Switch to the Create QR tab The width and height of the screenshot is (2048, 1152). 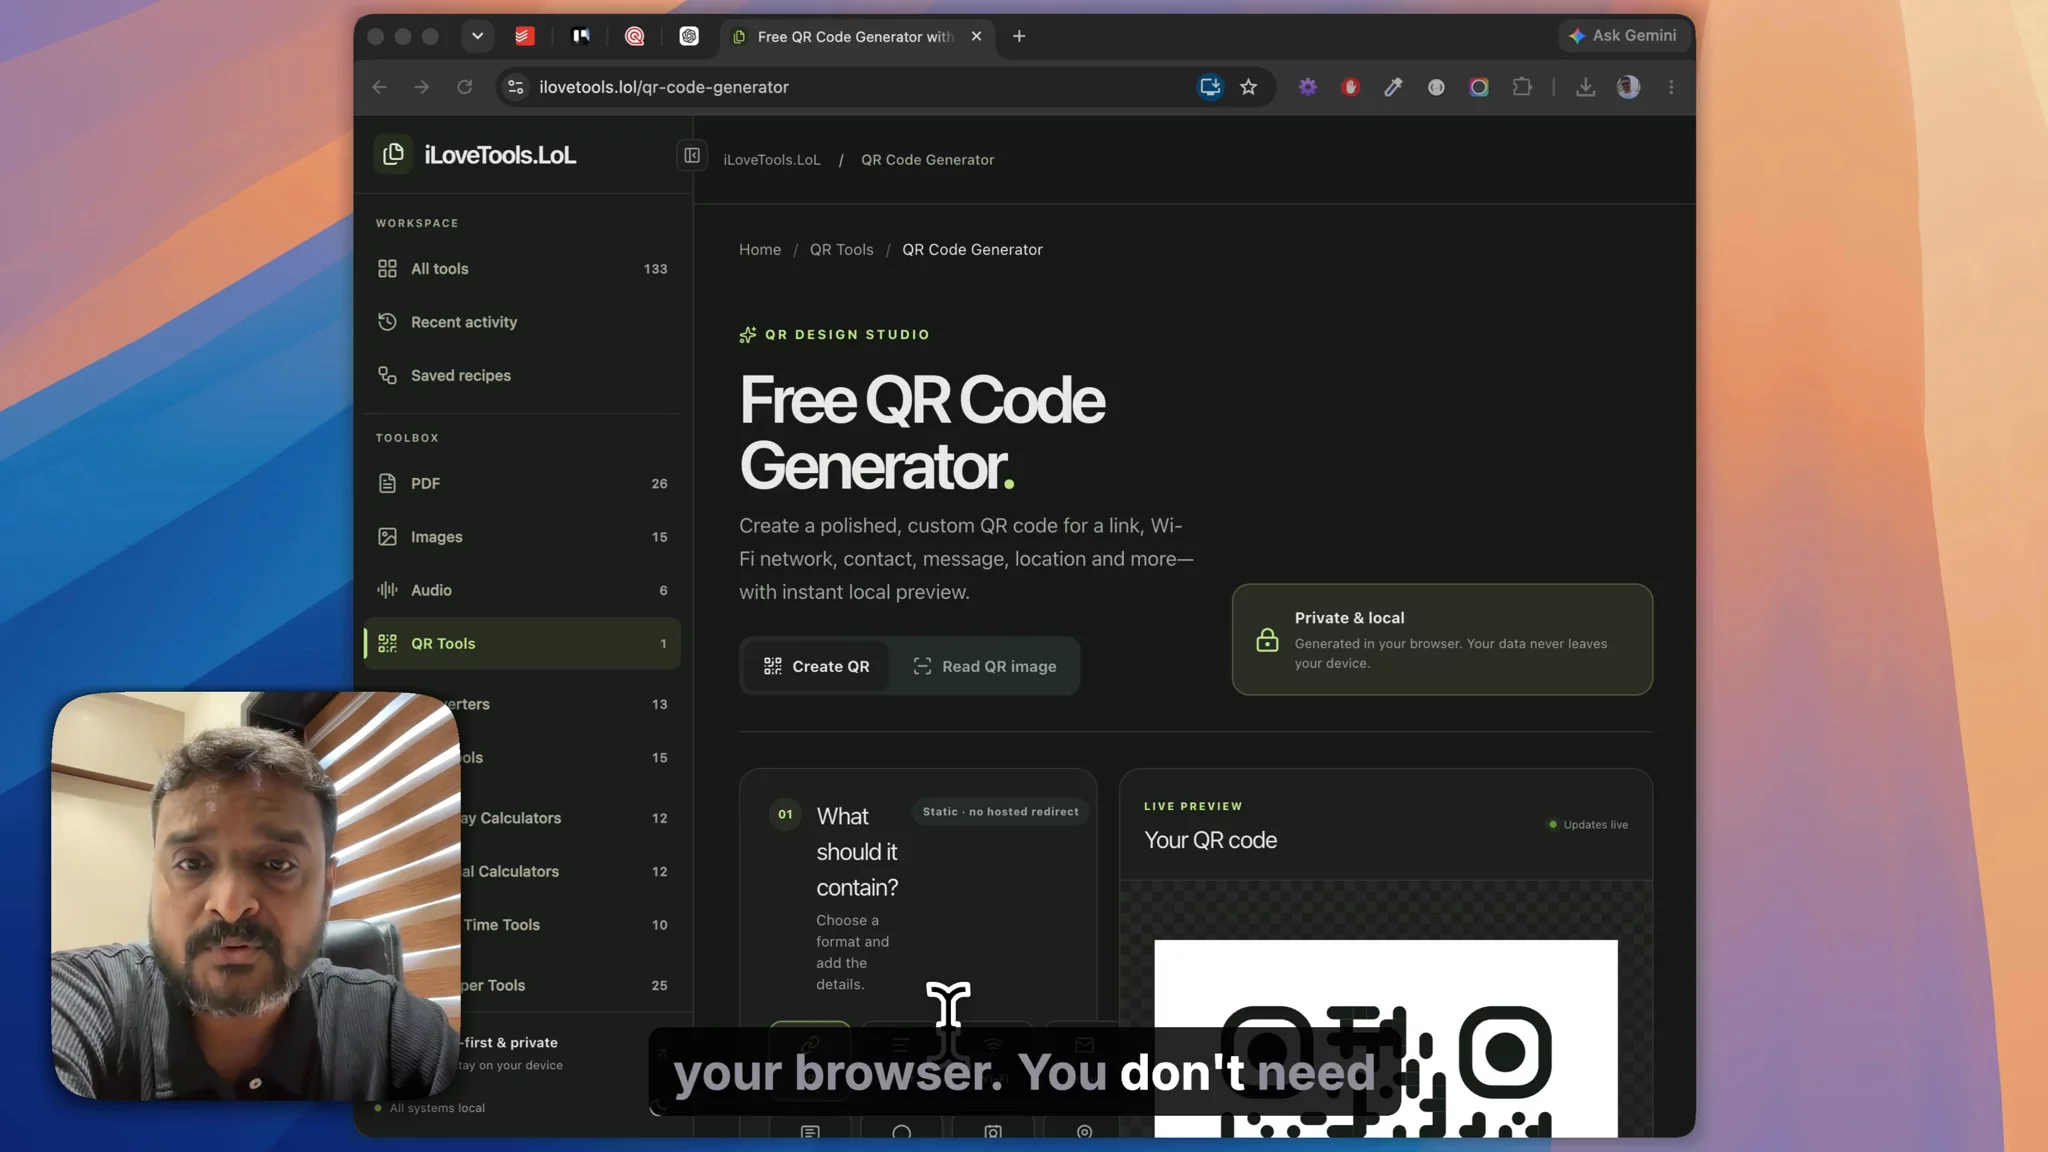coord(816,666)
